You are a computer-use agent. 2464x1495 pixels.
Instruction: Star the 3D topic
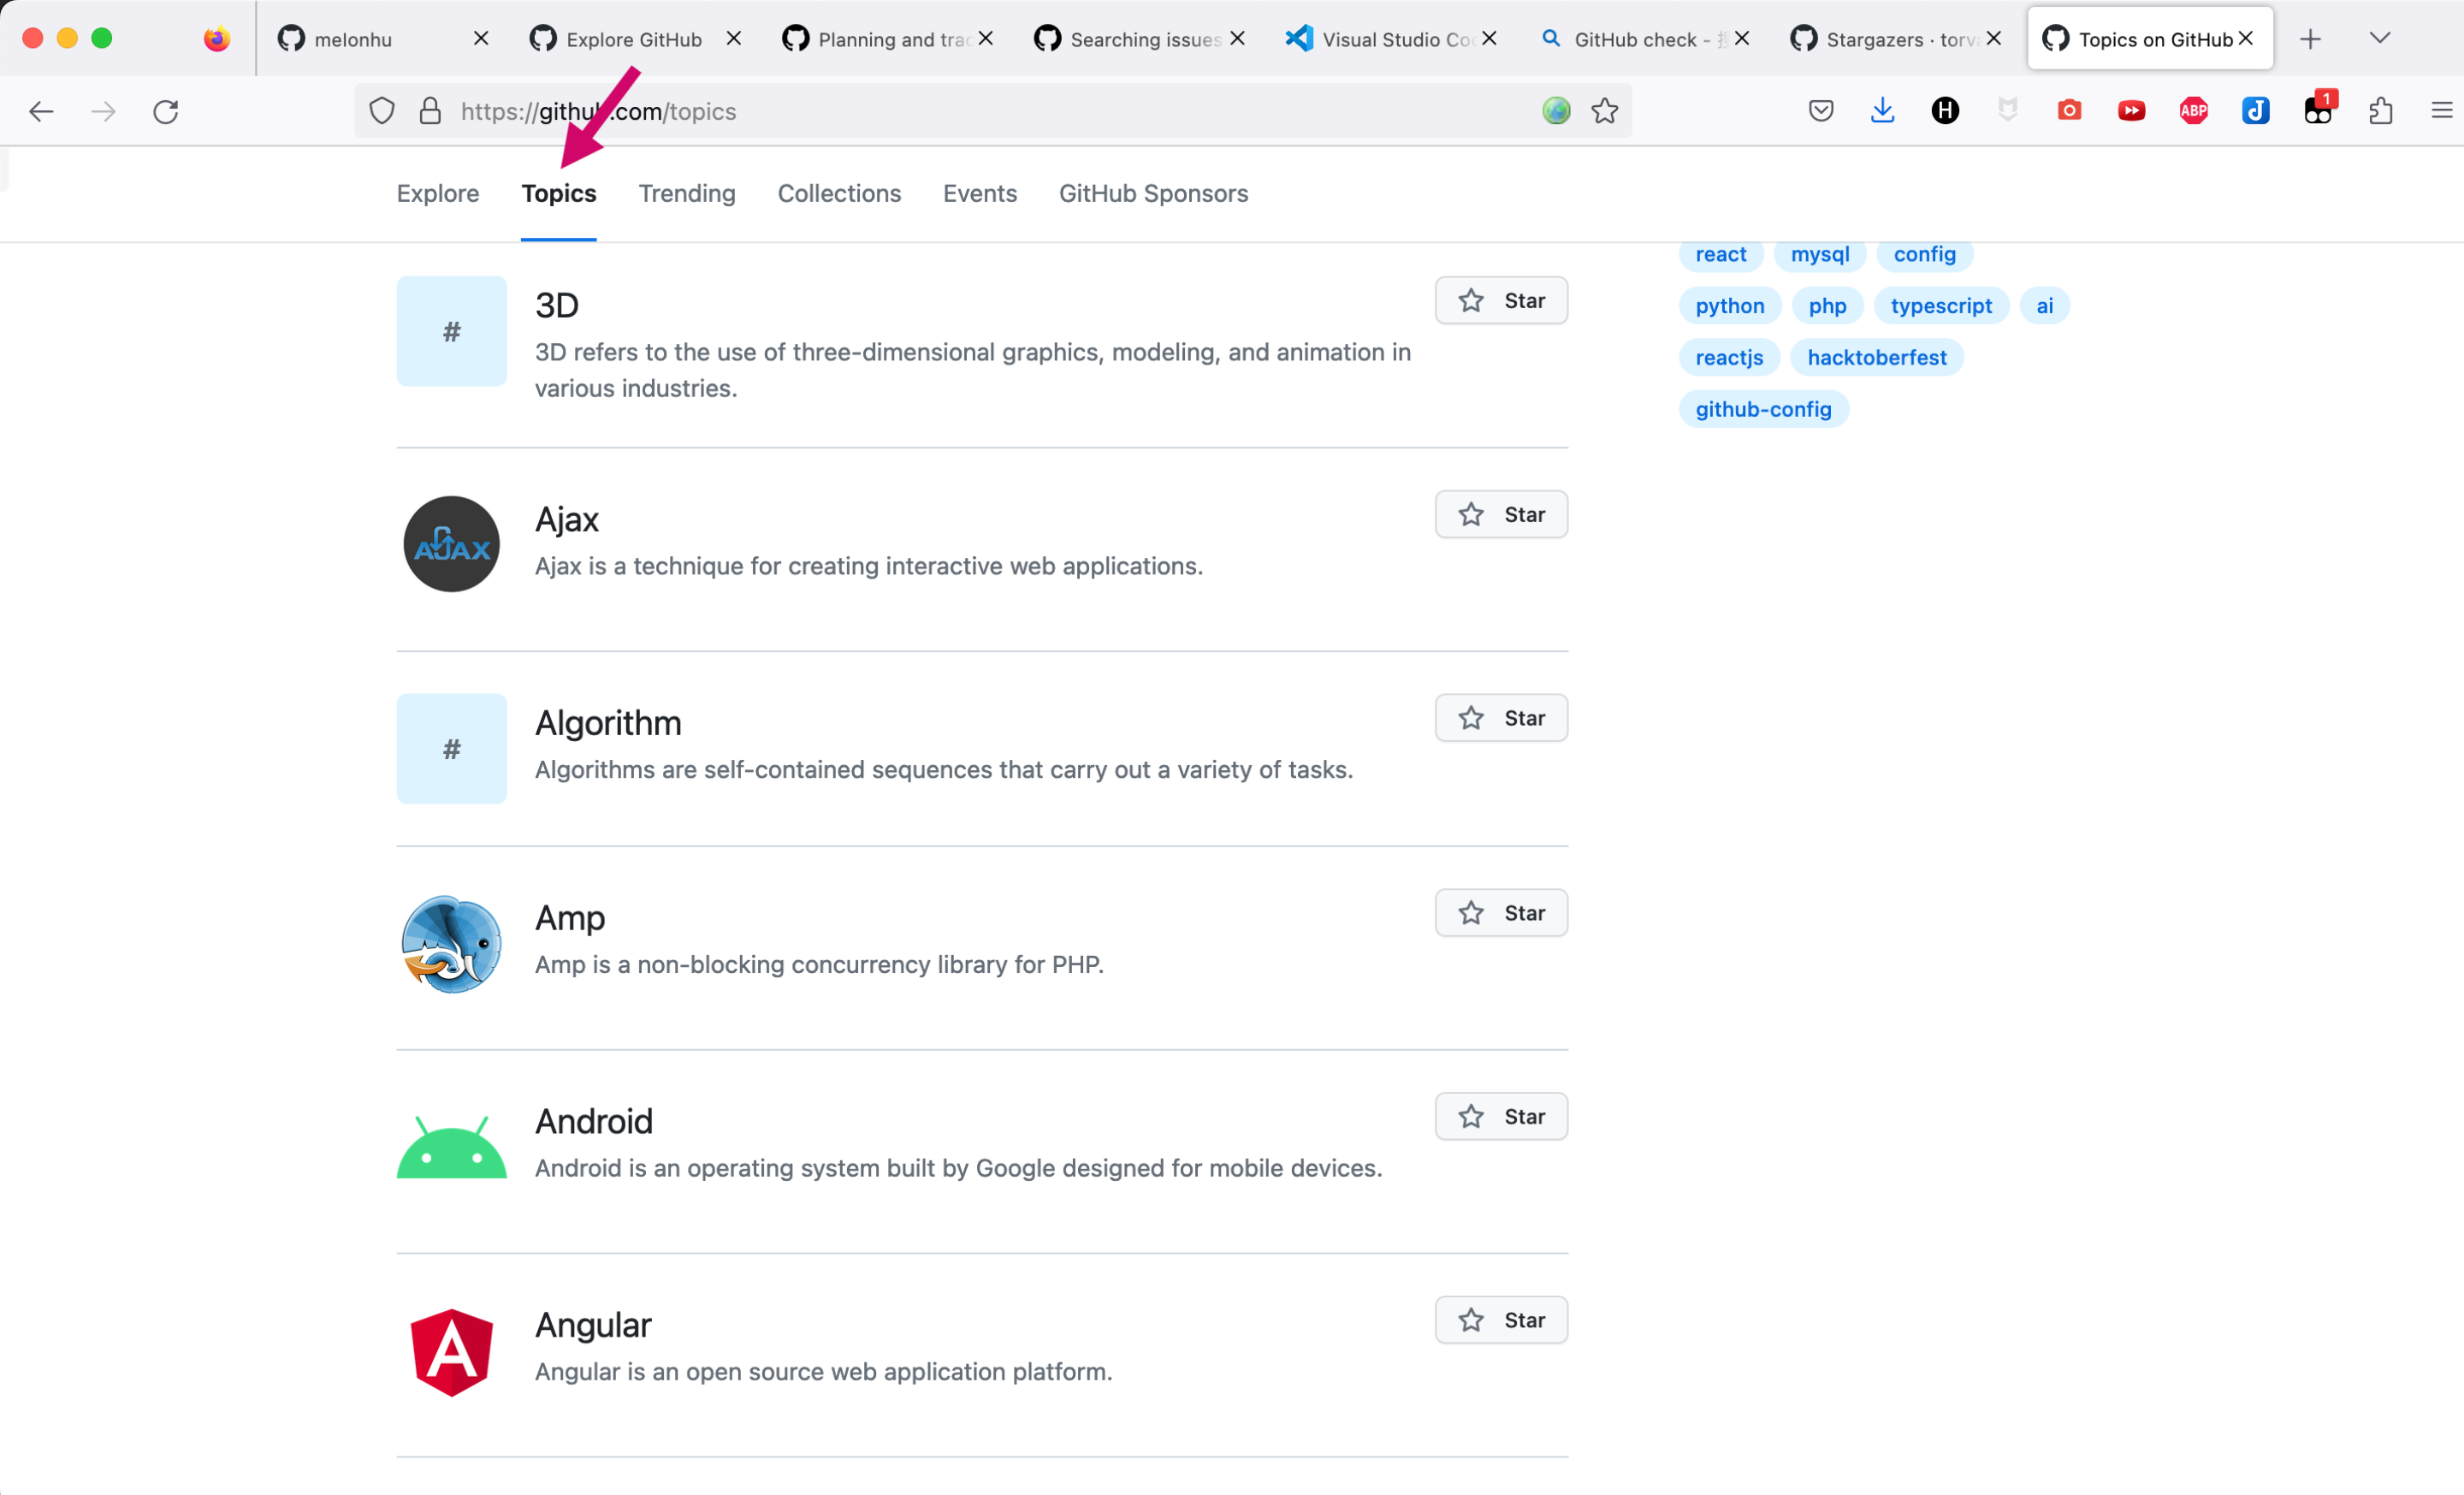[1500, 301]
